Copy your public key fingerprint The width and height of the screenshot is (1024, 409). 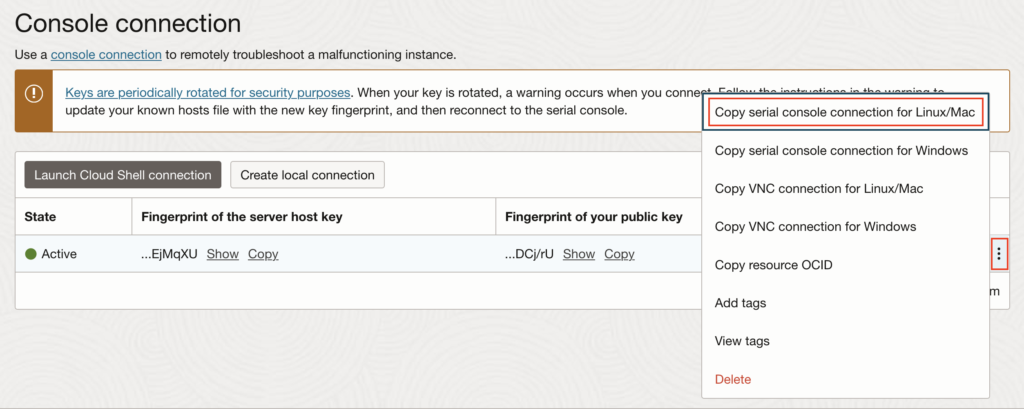(x=619, y=254)
